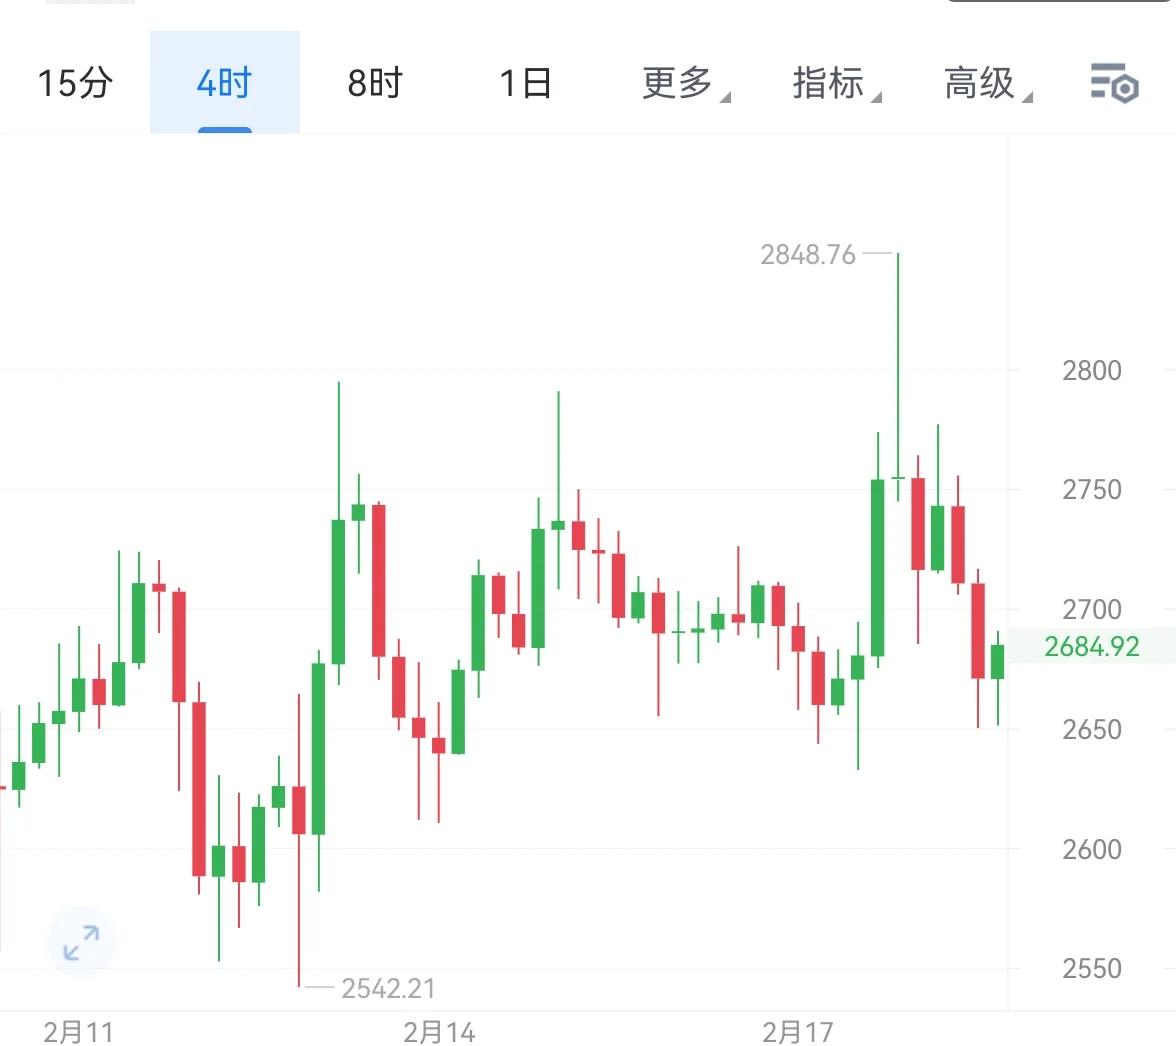The width and height of the screenshot is (1176, 1046).
Task: Click the 2550 price axis label
Action: pos(1094,969)
